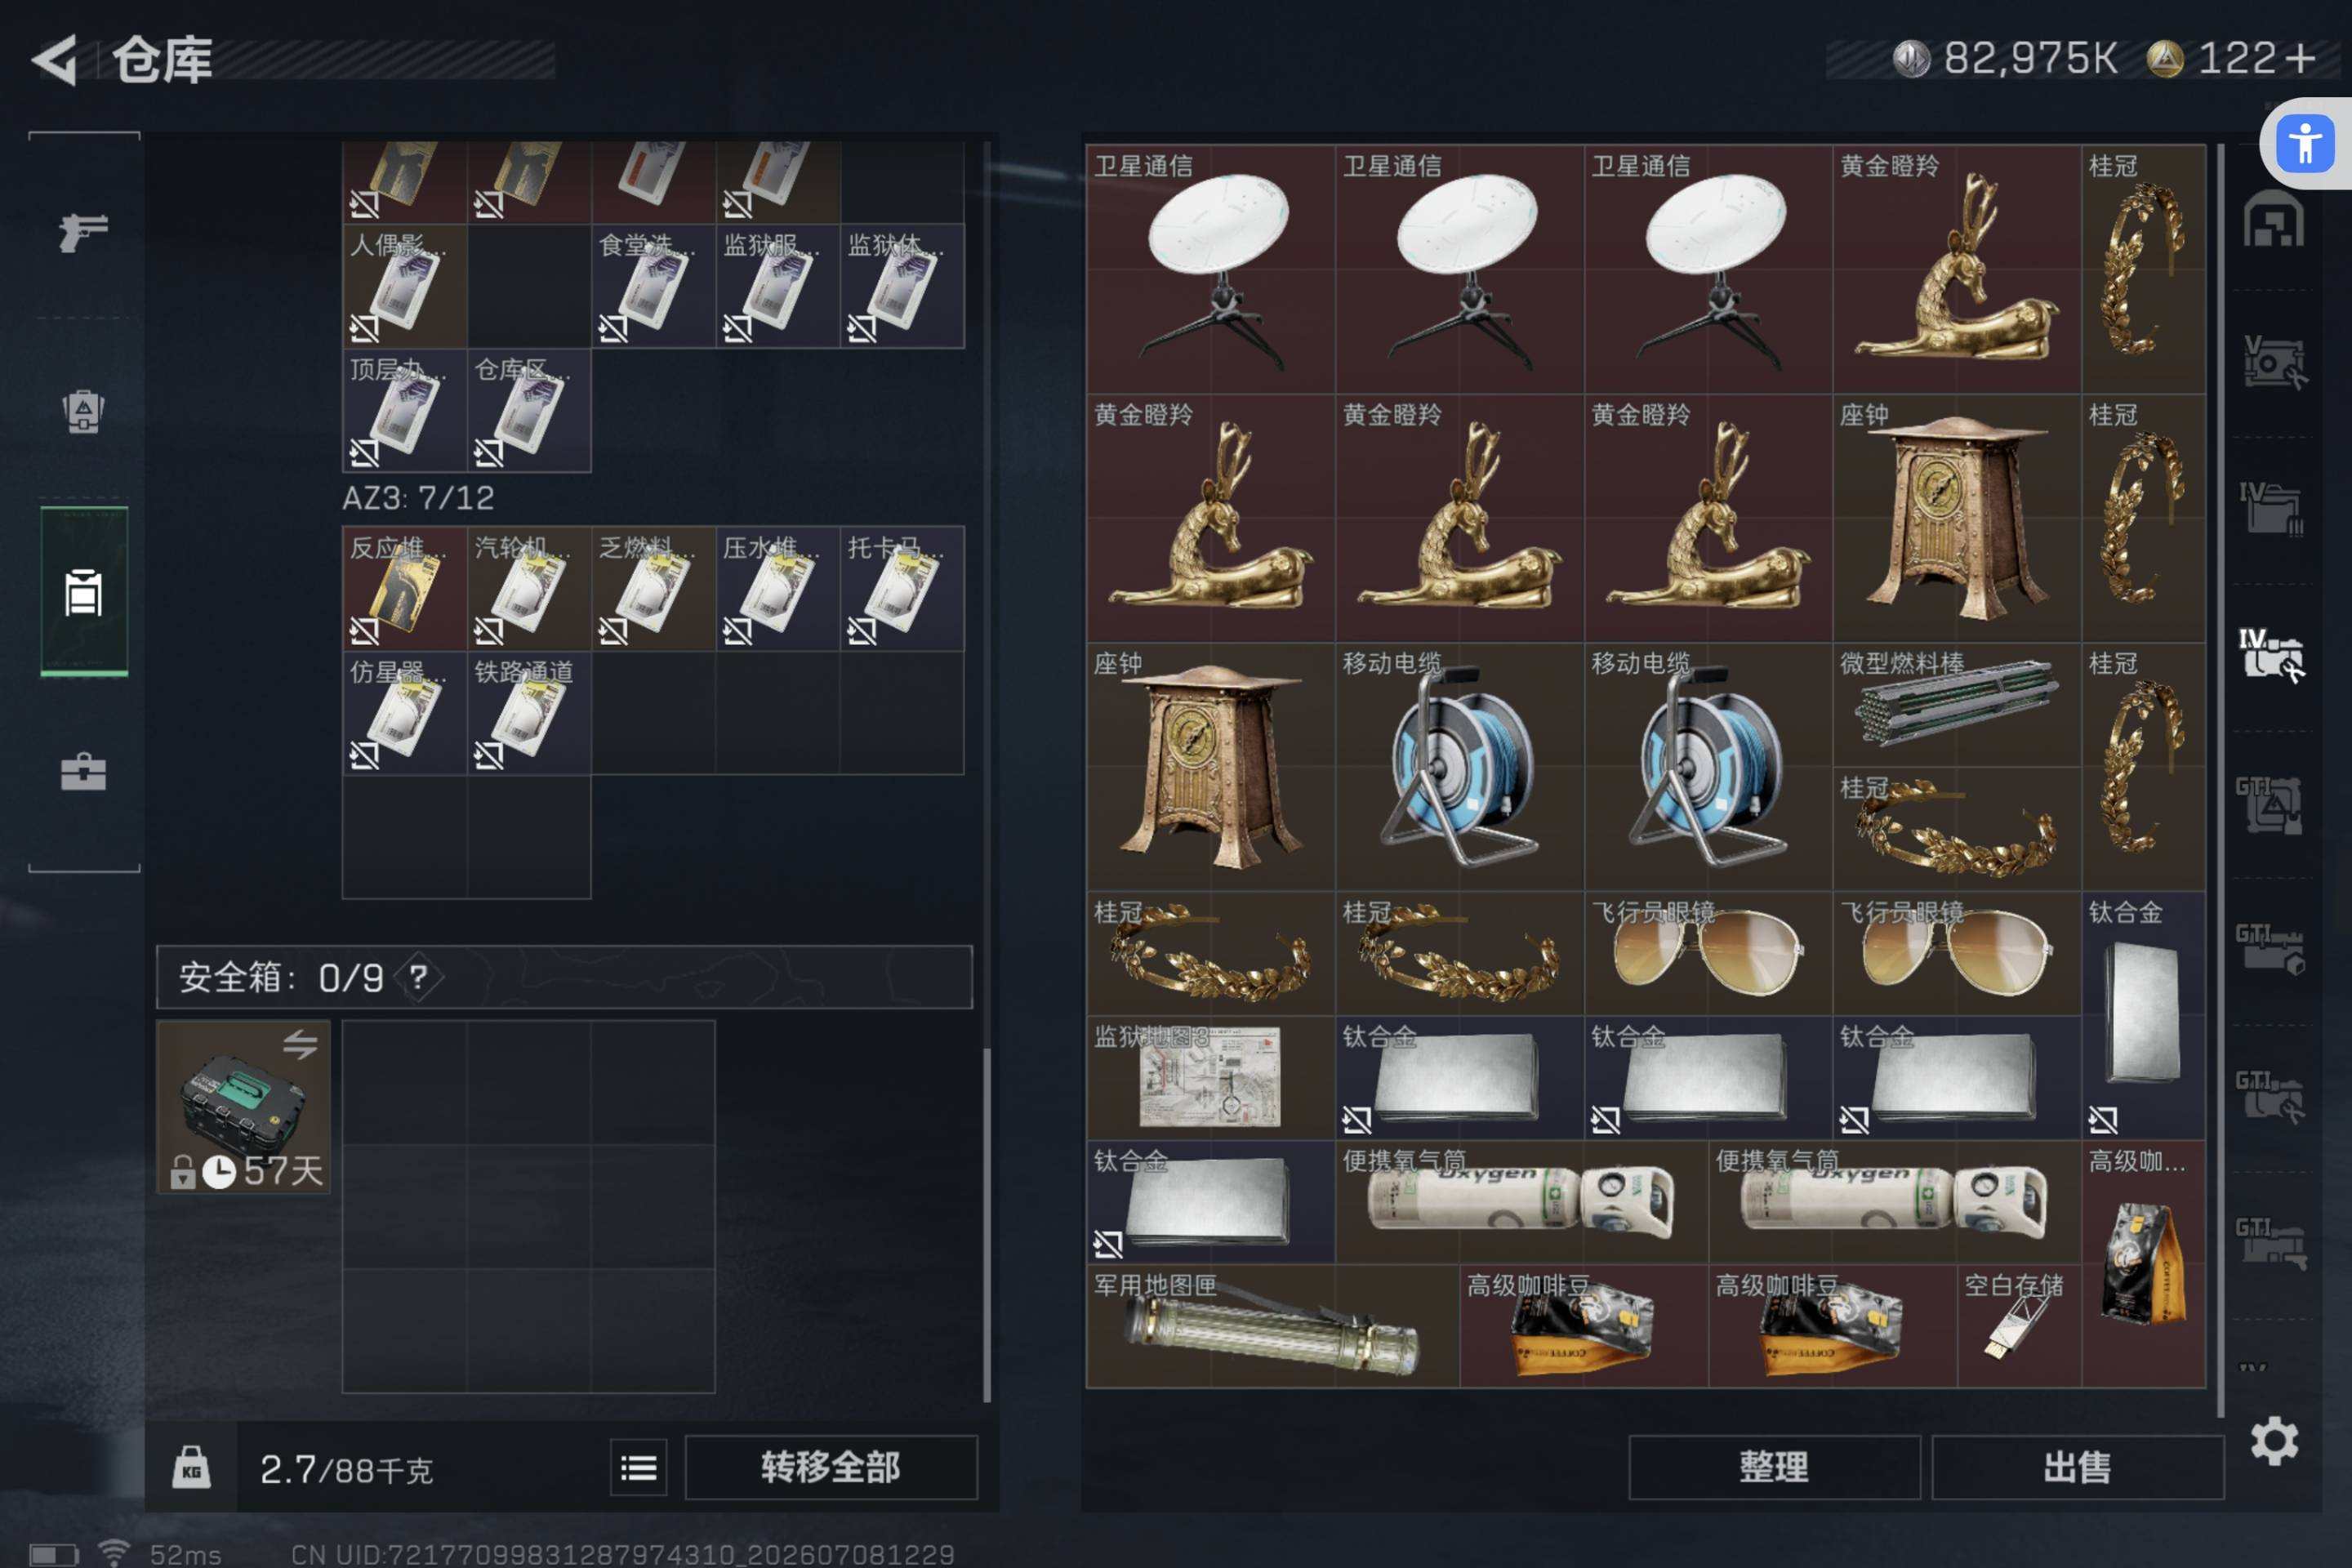Open the medical briefcase tab in sidebar

pos(83,772)
